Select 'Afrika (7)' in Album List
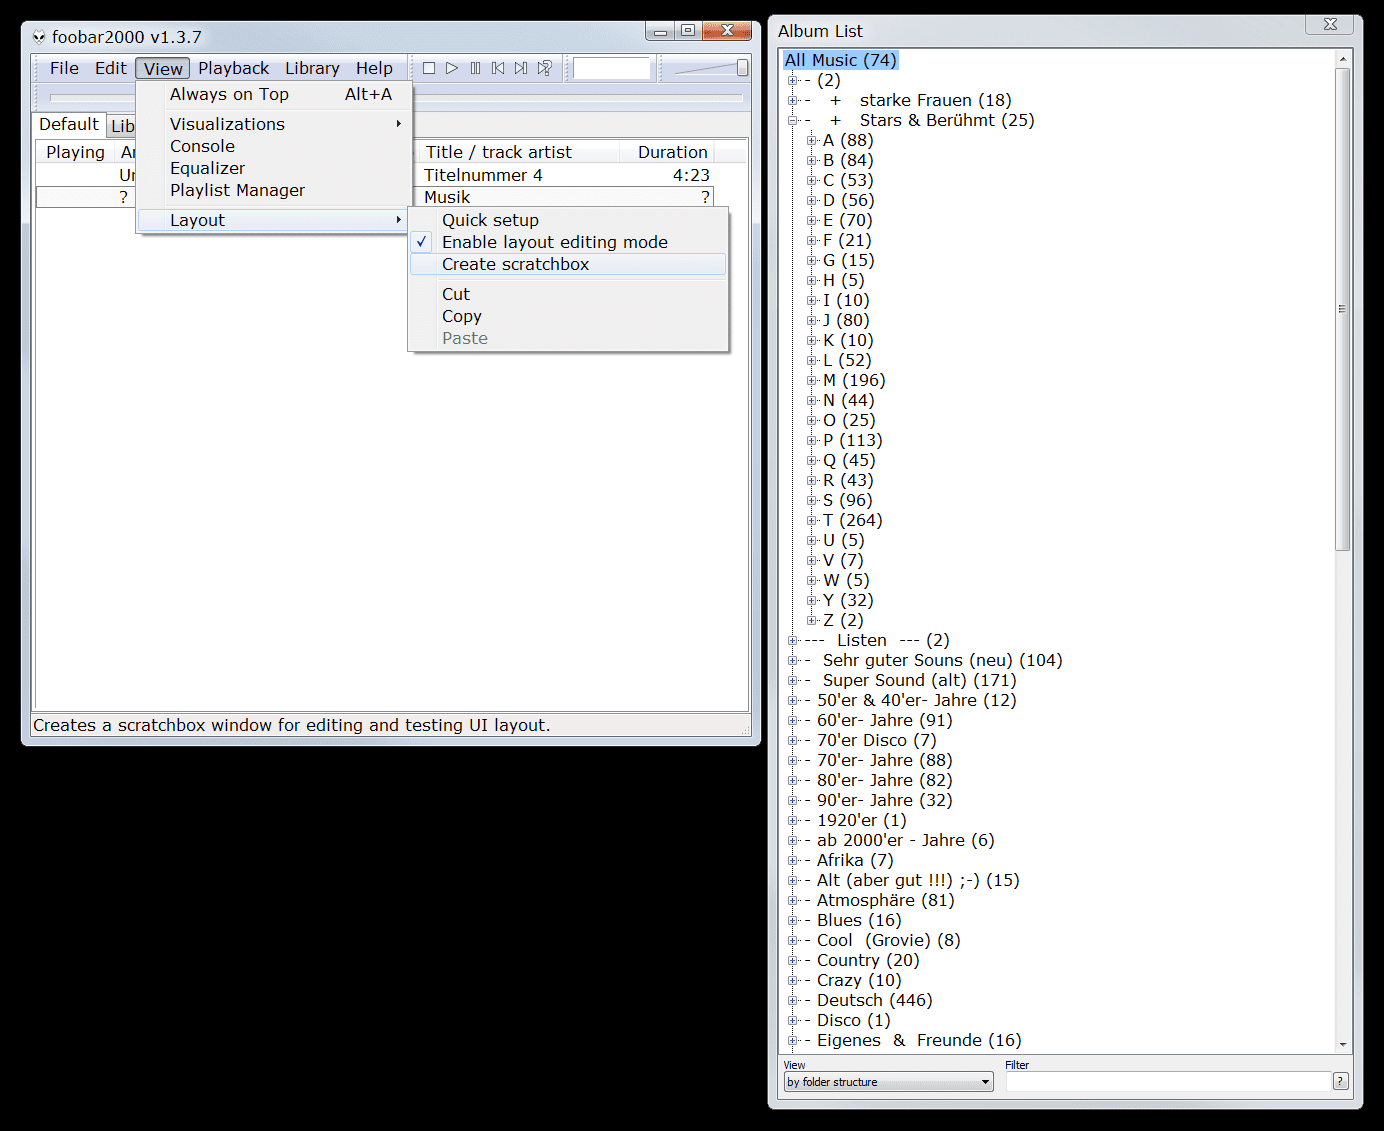The height and width of the screenshot is (1131, 1384). tap(849, 860)
